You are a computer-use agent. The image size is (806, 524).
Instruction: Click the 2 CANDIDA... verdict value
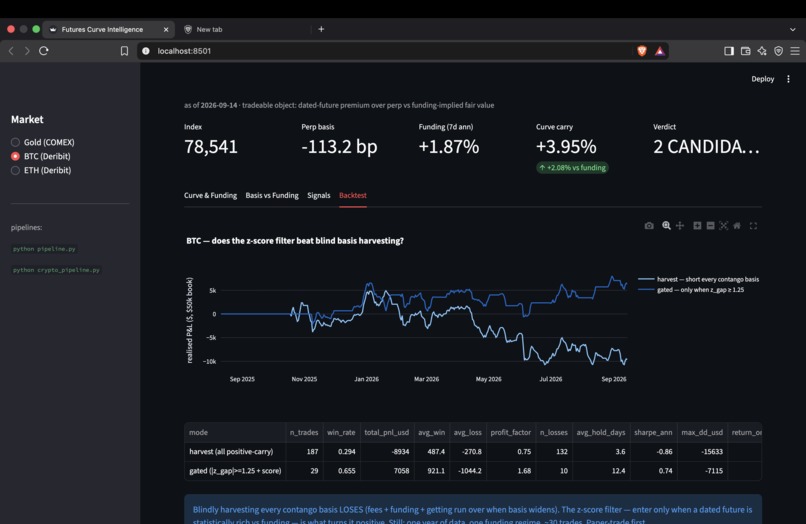706,147
